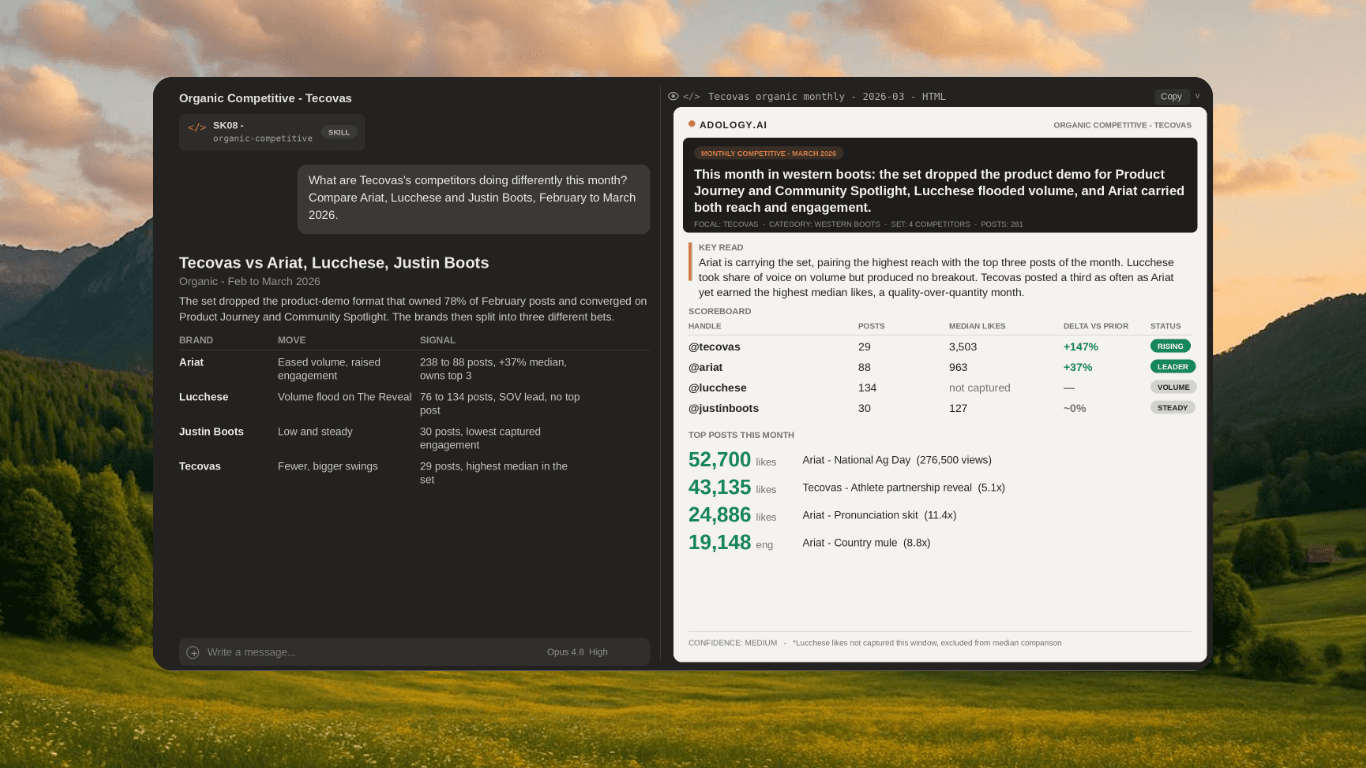Screen dimensions: 1366x768
Task: Select the artifact title Tecovas organic monthly - 2026-03 - HTML
Action: (x=826, y=97)
